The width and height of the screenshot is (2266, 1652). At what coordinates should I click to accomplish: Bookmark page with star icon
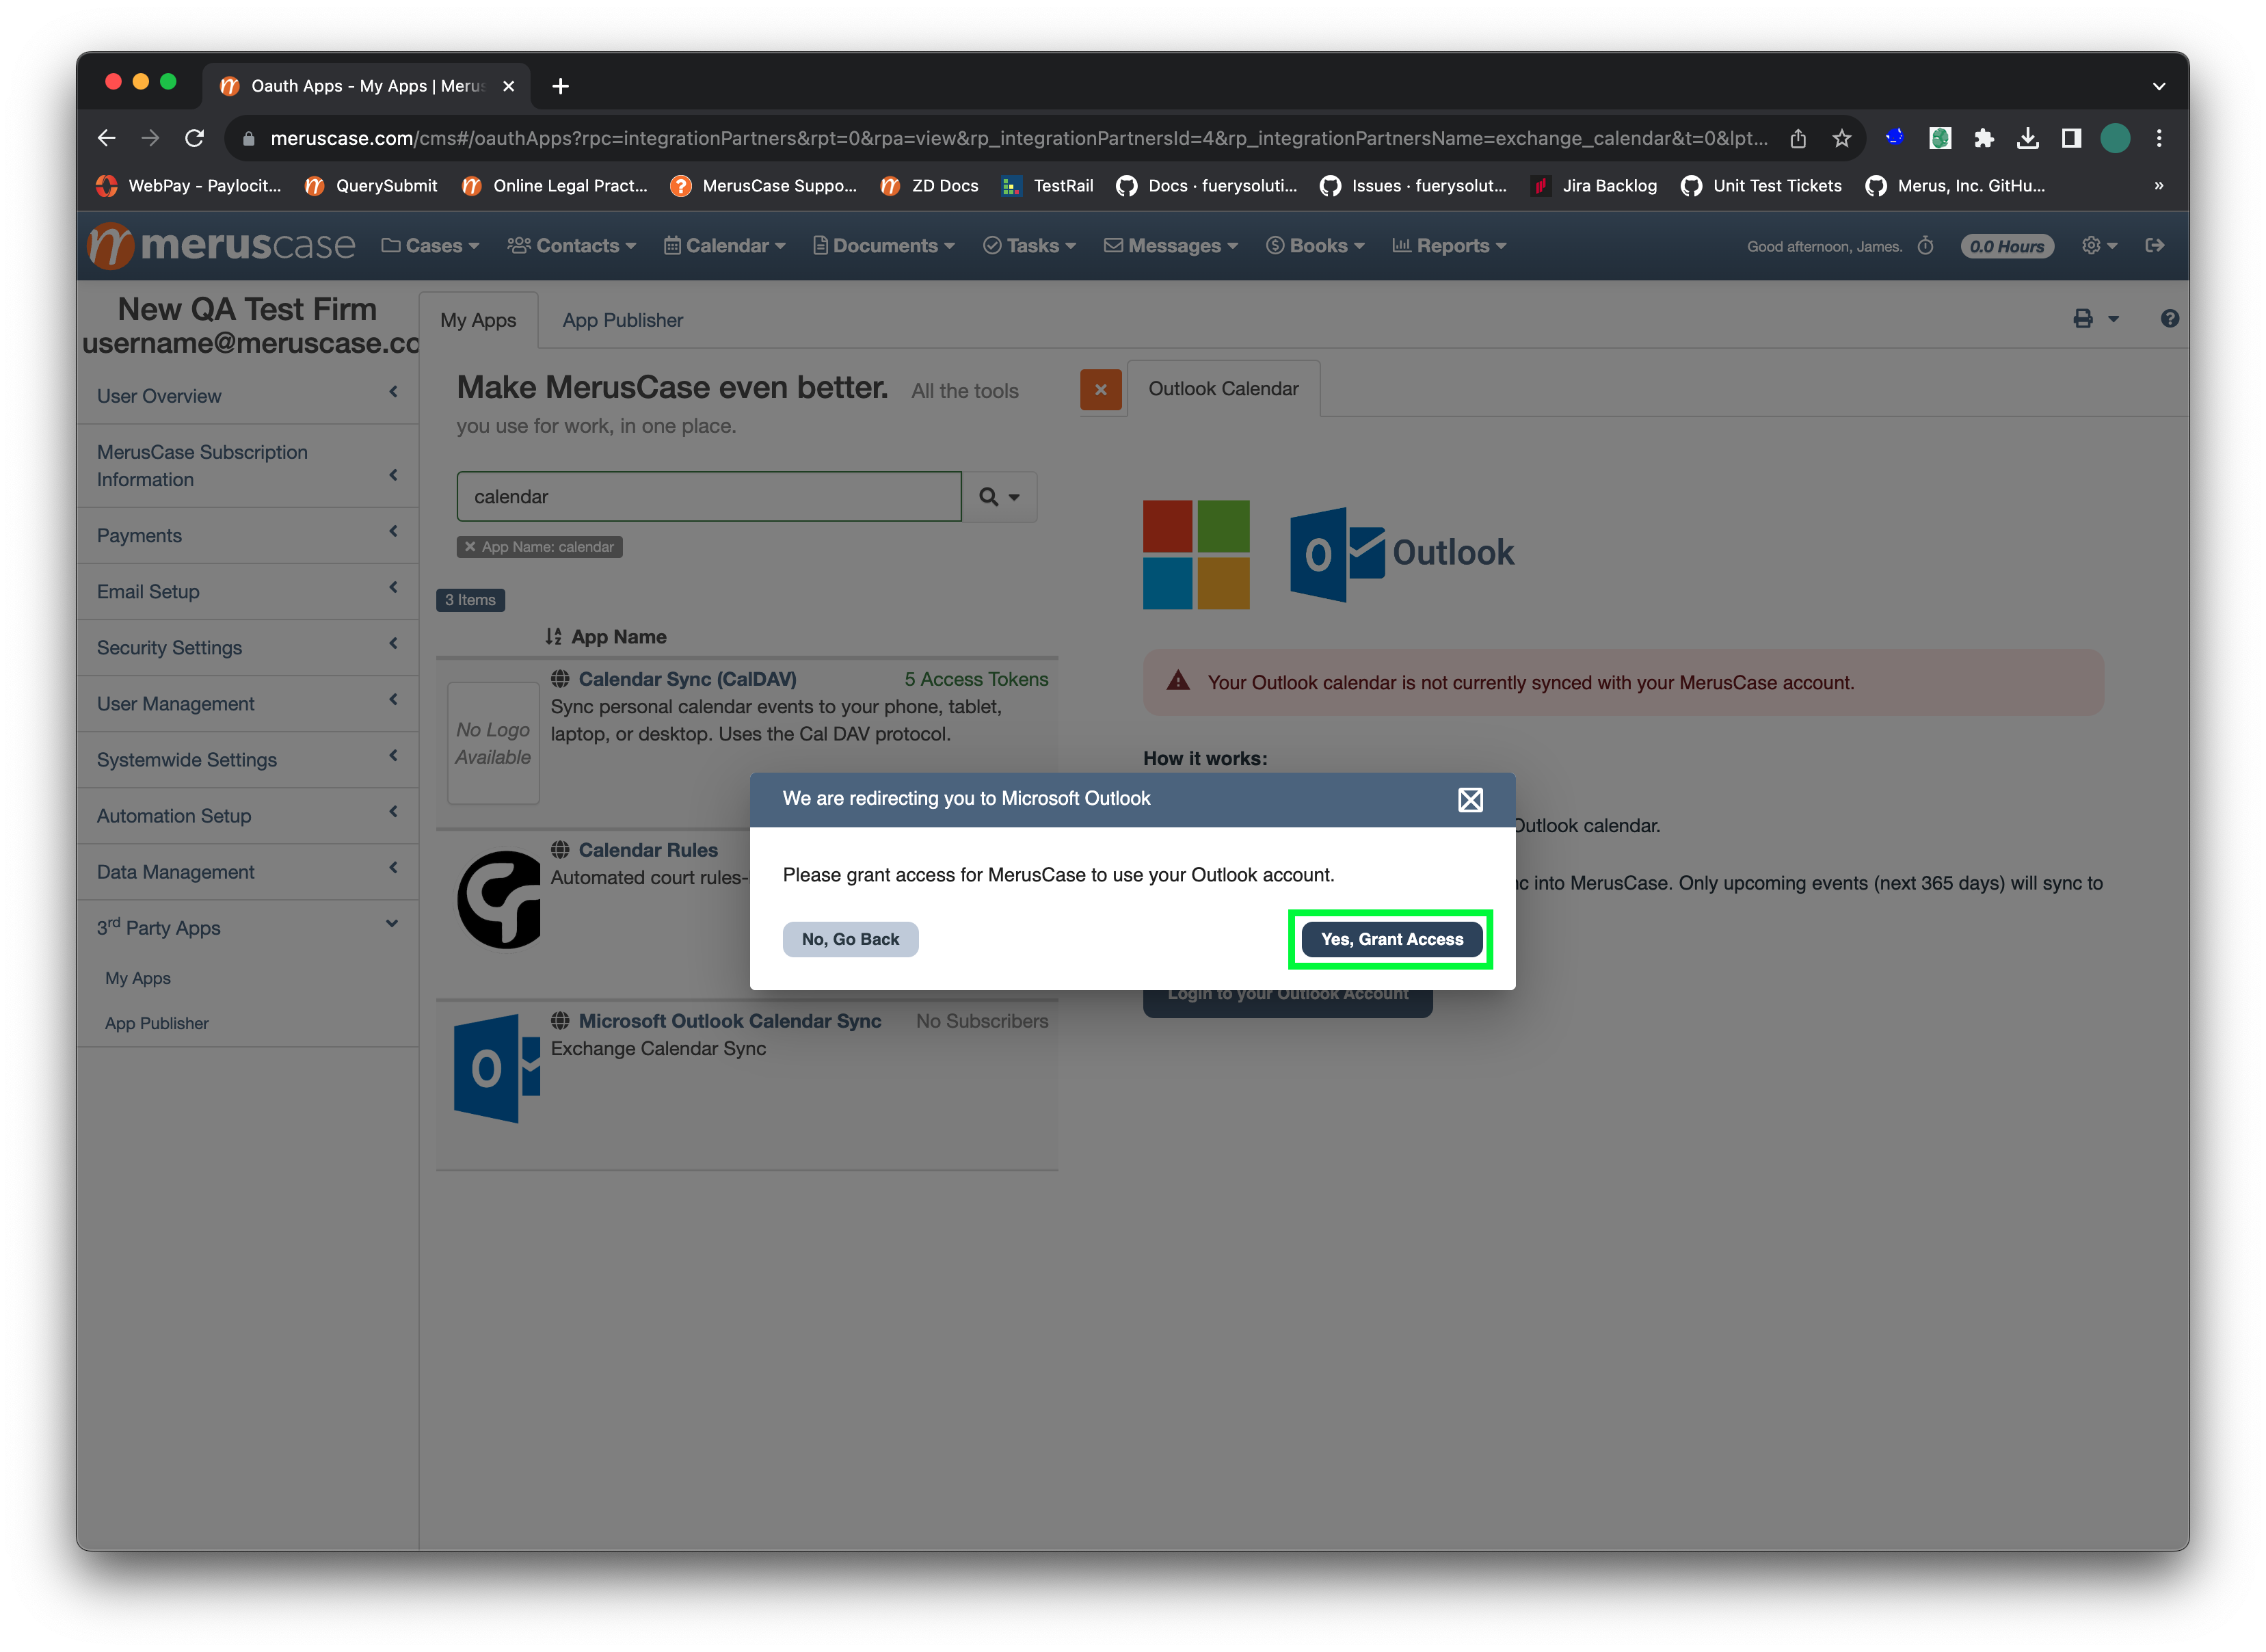(1841, 138)
